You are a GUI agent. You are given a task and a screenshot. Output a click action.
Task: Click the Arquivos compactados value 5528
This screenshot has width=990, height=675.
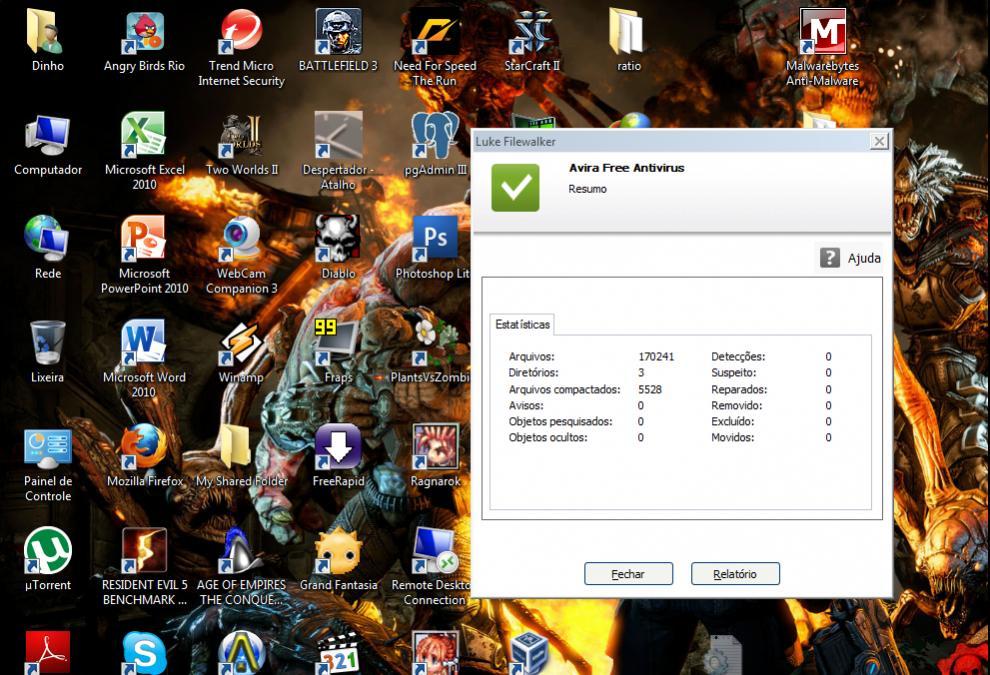[650, 390]
